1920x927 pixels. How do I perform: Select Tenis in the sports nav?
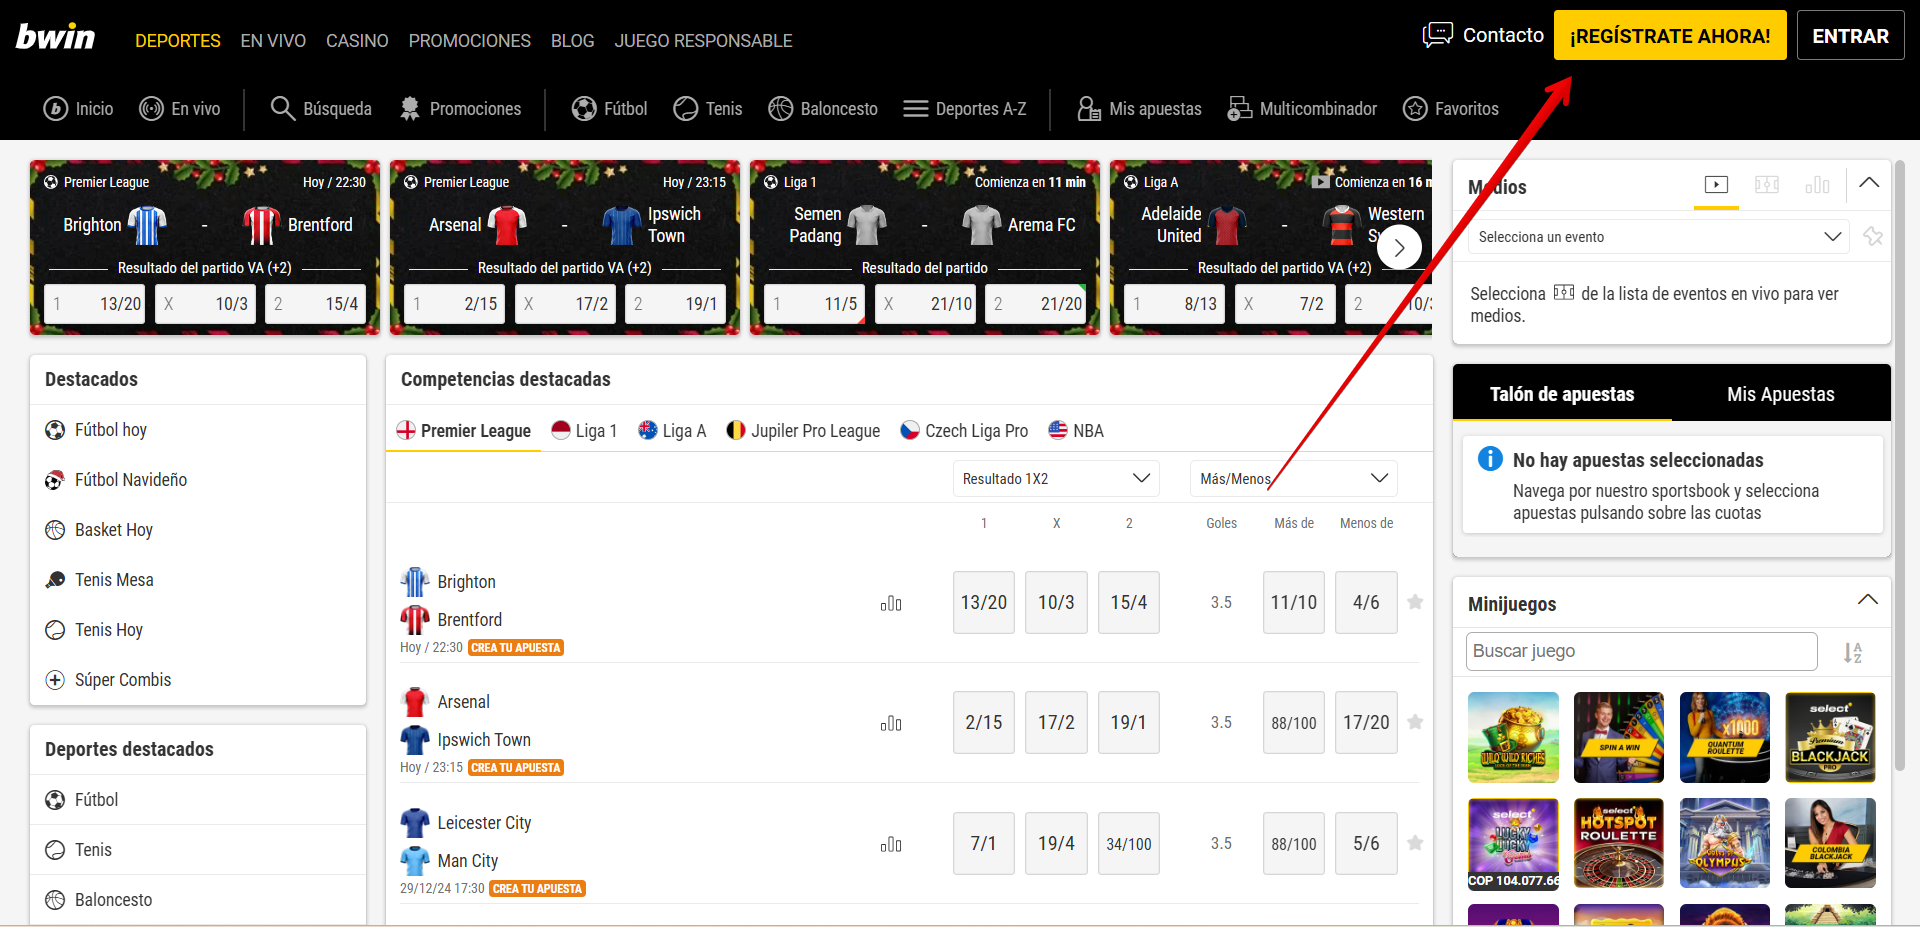(708, 109)
